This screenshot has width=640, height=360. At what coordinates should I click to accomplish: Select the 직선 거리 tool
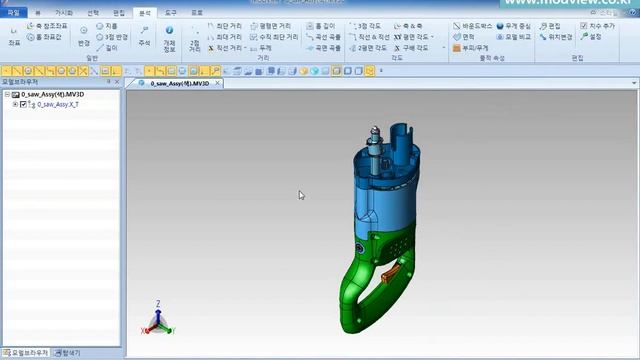(x=225, y=48)
